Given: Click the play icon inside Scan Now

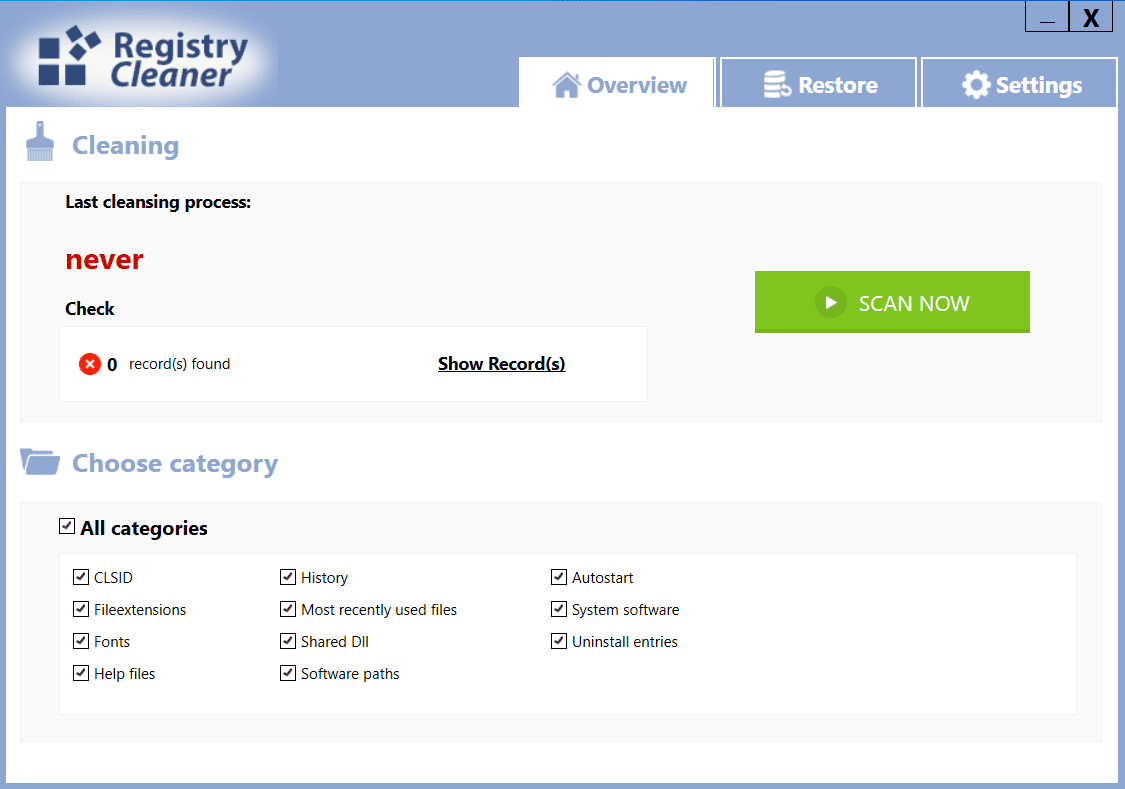Looking at the screenshot, I should click(831, 303).
